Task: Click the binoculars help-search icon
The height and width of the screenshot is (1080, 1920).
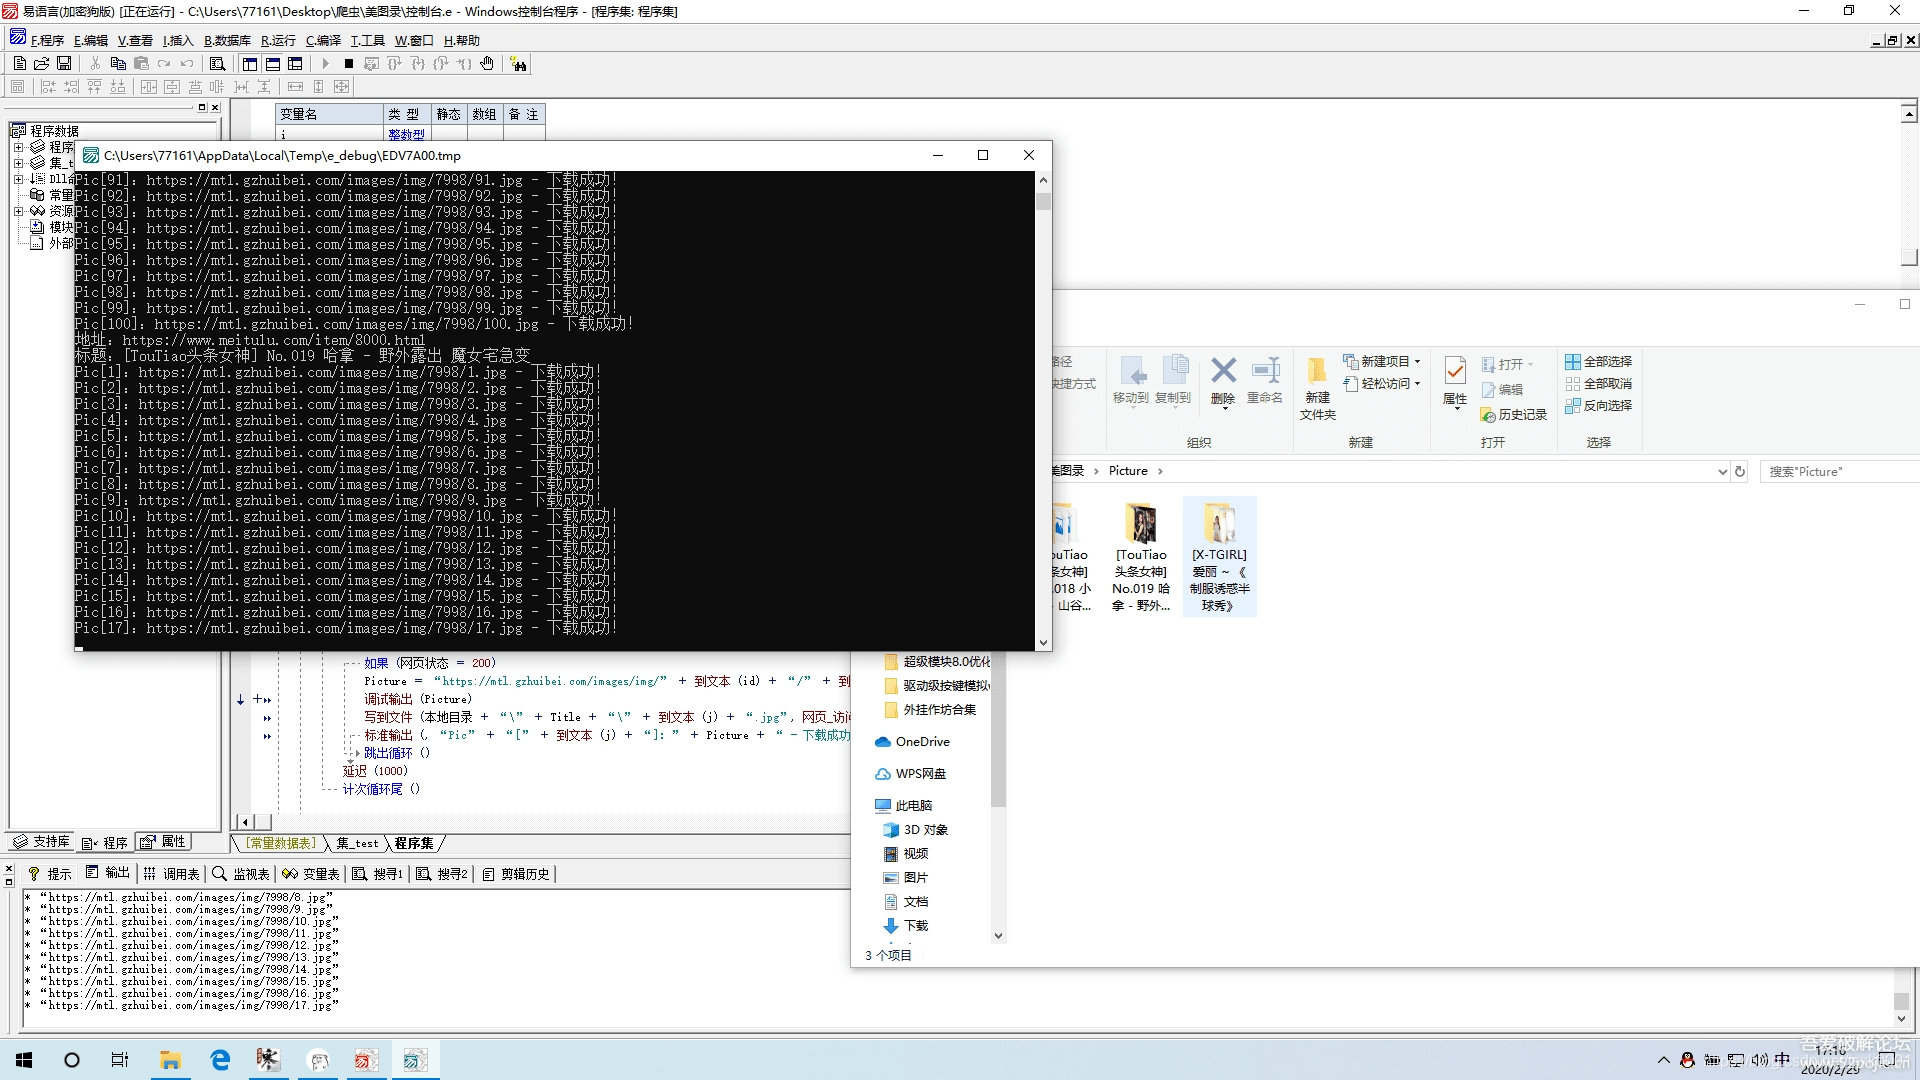Action: tap(518, 64)
